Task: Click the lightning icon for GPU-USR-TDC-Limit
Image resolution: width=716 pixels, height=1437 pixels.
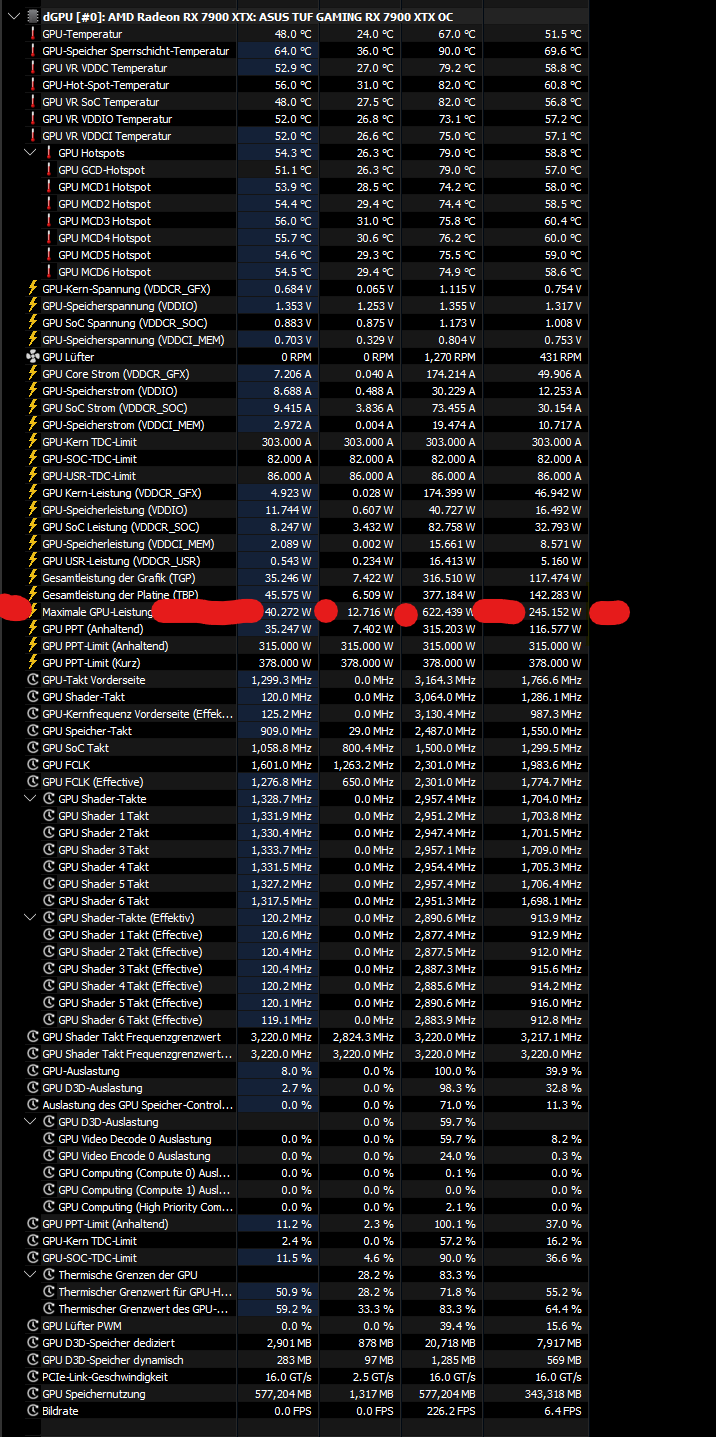Action: 33,476
